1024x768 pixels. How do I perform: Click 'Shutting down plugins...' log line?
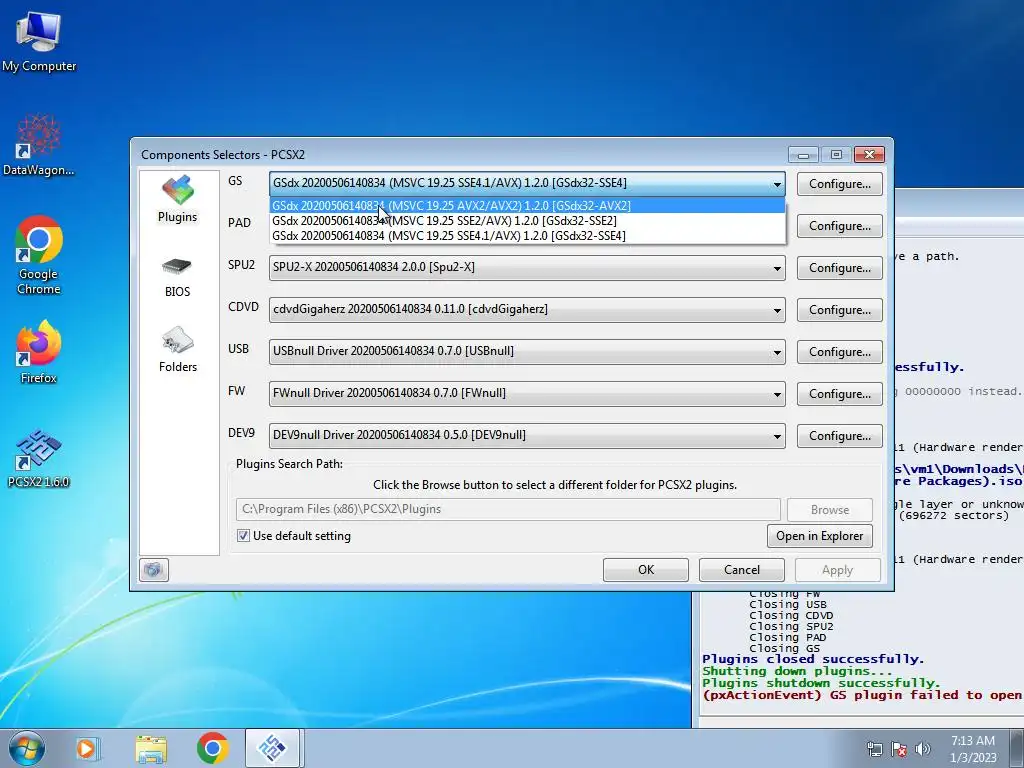coord(797,671)
